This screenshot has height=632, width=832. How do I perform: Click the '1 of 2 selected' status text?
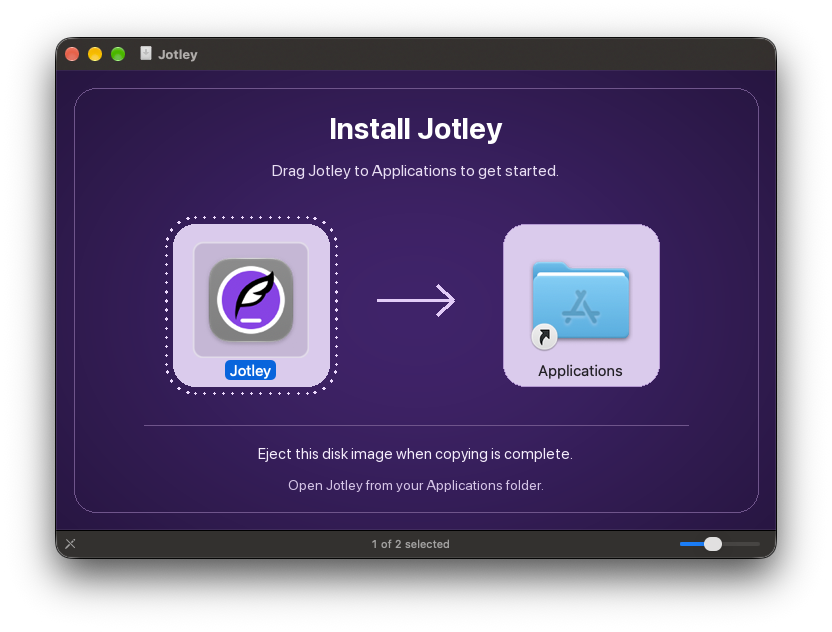410,544
